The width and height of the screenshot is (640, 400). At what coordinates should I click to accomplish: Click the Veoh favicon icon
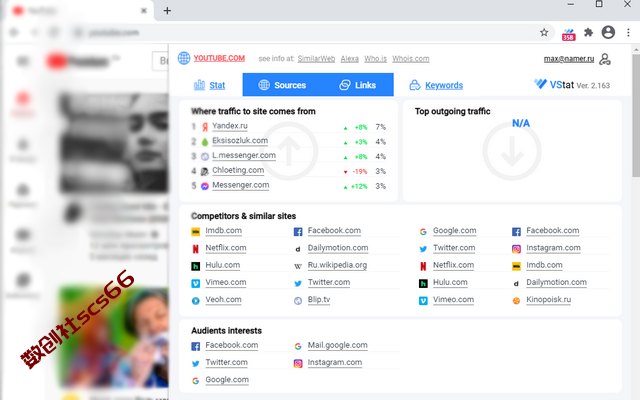pos(196,301)
